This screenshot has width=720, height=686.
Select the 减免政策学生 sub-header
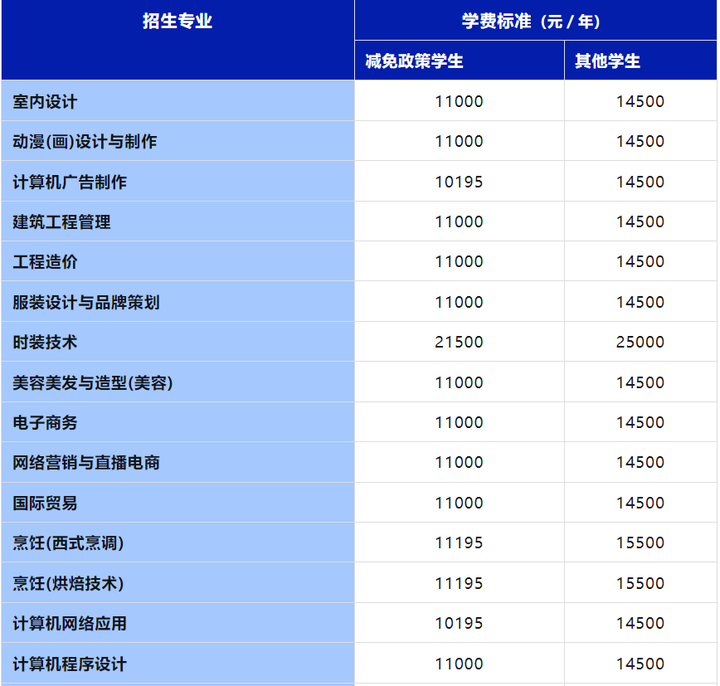[x=415, y=61]
